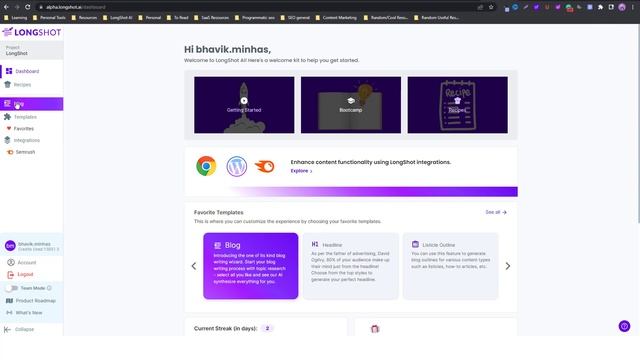Click the share icon in address bar

(x=480, y=7)
